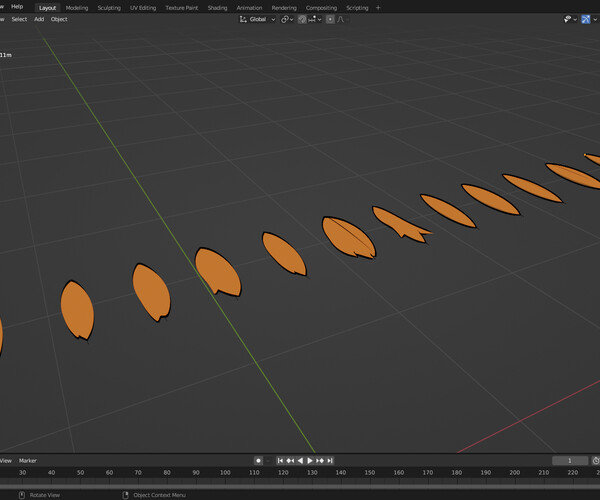This screenshot has height=500, width=600.
Task: Open the viewport Add menu
Action: [x=39, y=19]
